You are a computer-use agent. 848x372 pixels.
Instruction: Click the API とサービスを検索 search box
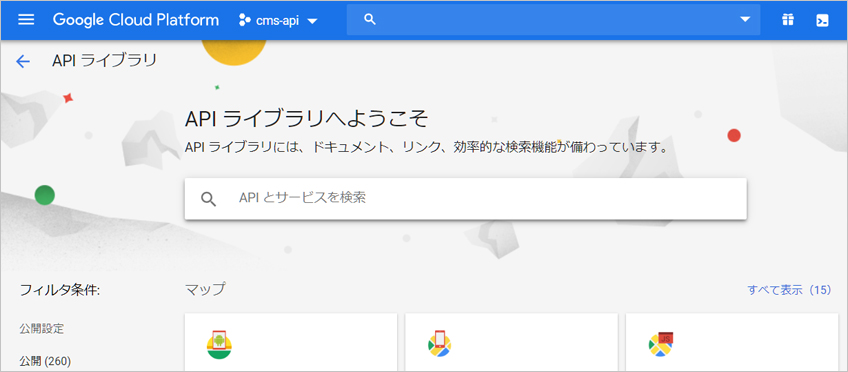466,198
